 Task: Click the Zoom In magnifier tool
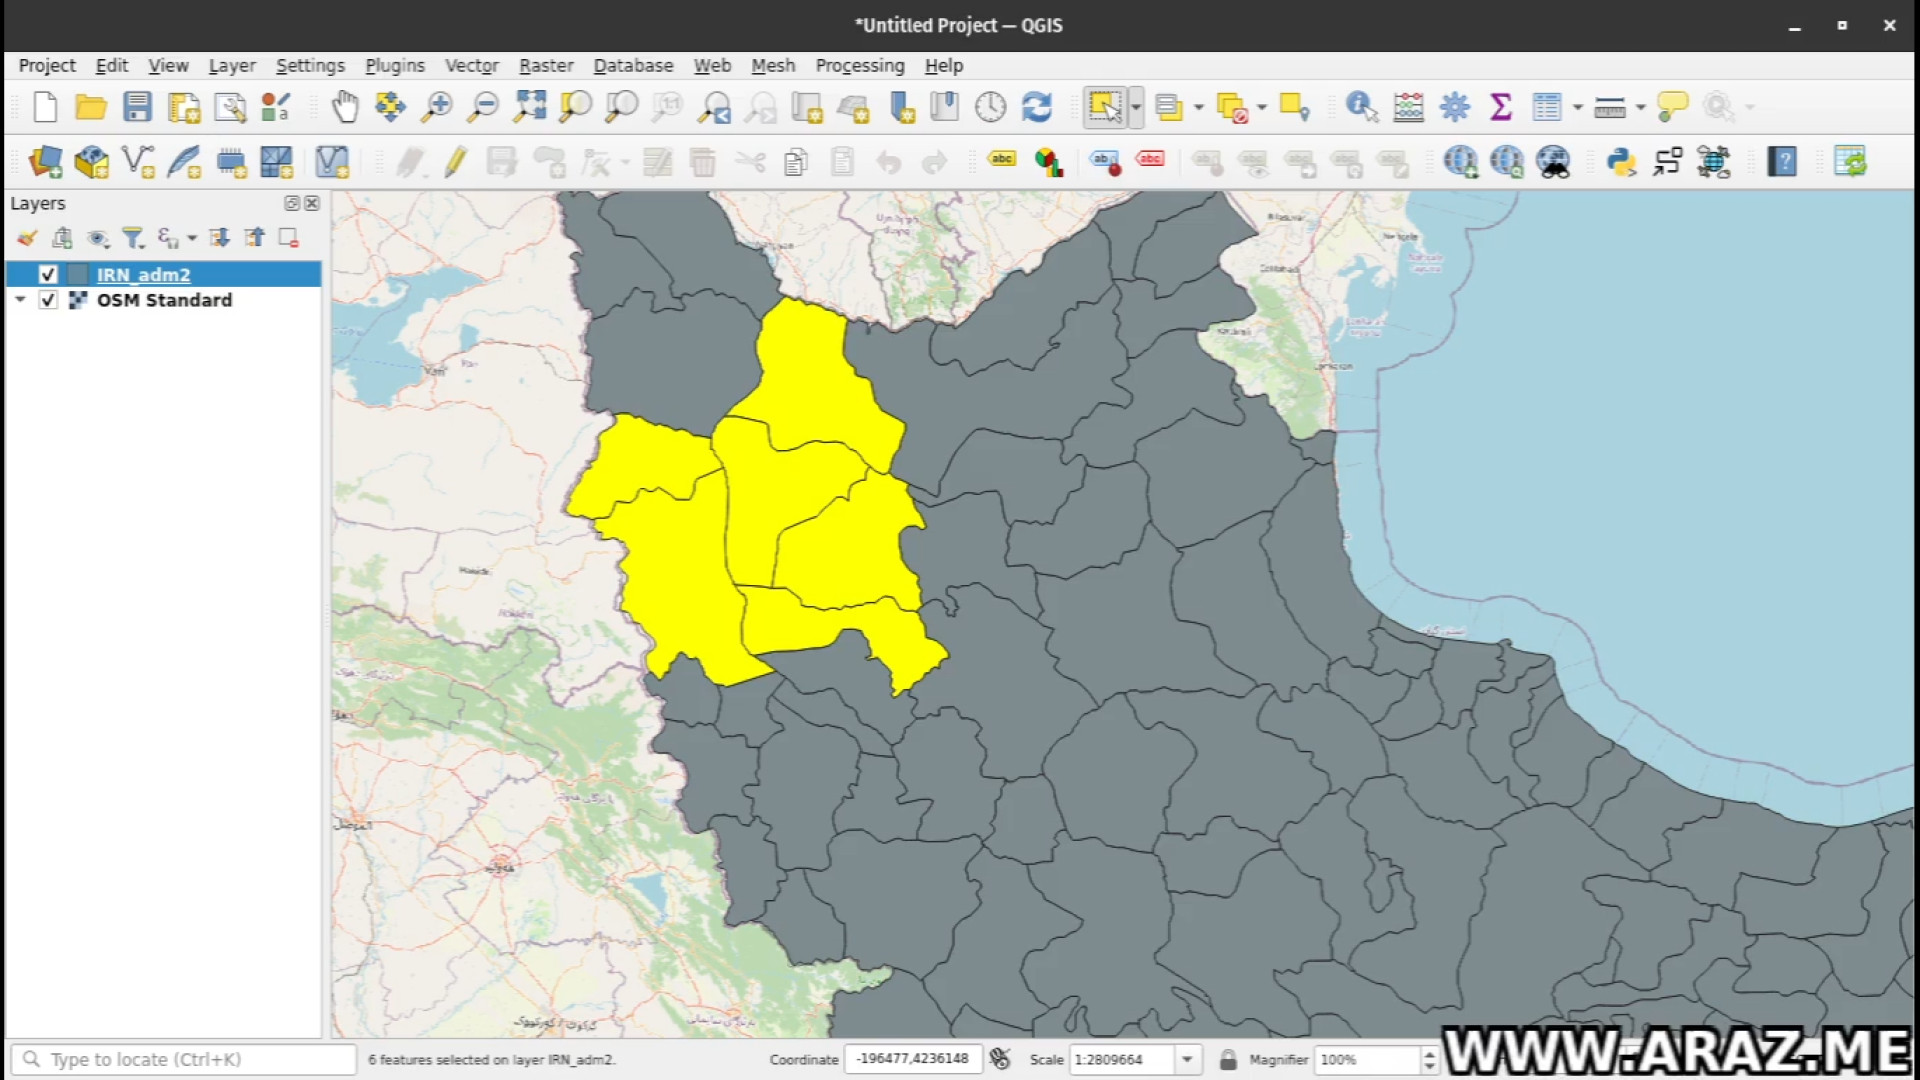(x=437, y=107)
